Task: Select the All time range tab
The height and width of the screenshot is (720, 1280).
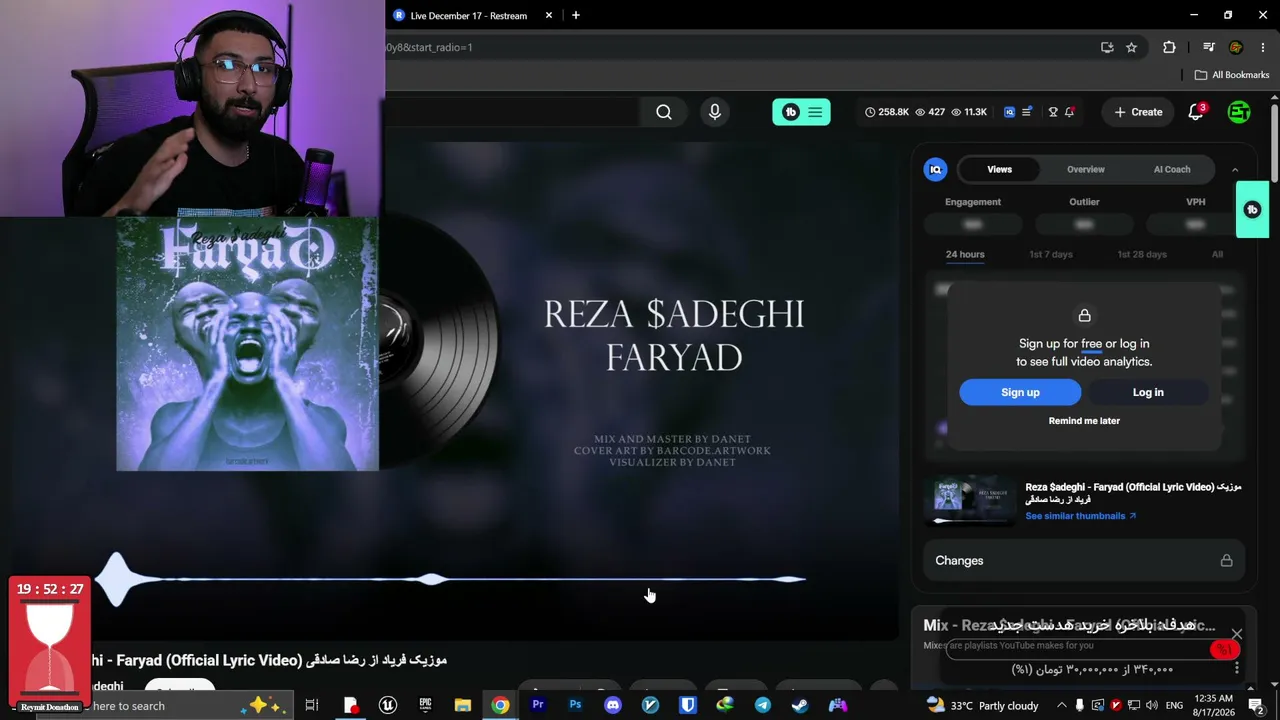Action: [x=1217, y=254]
